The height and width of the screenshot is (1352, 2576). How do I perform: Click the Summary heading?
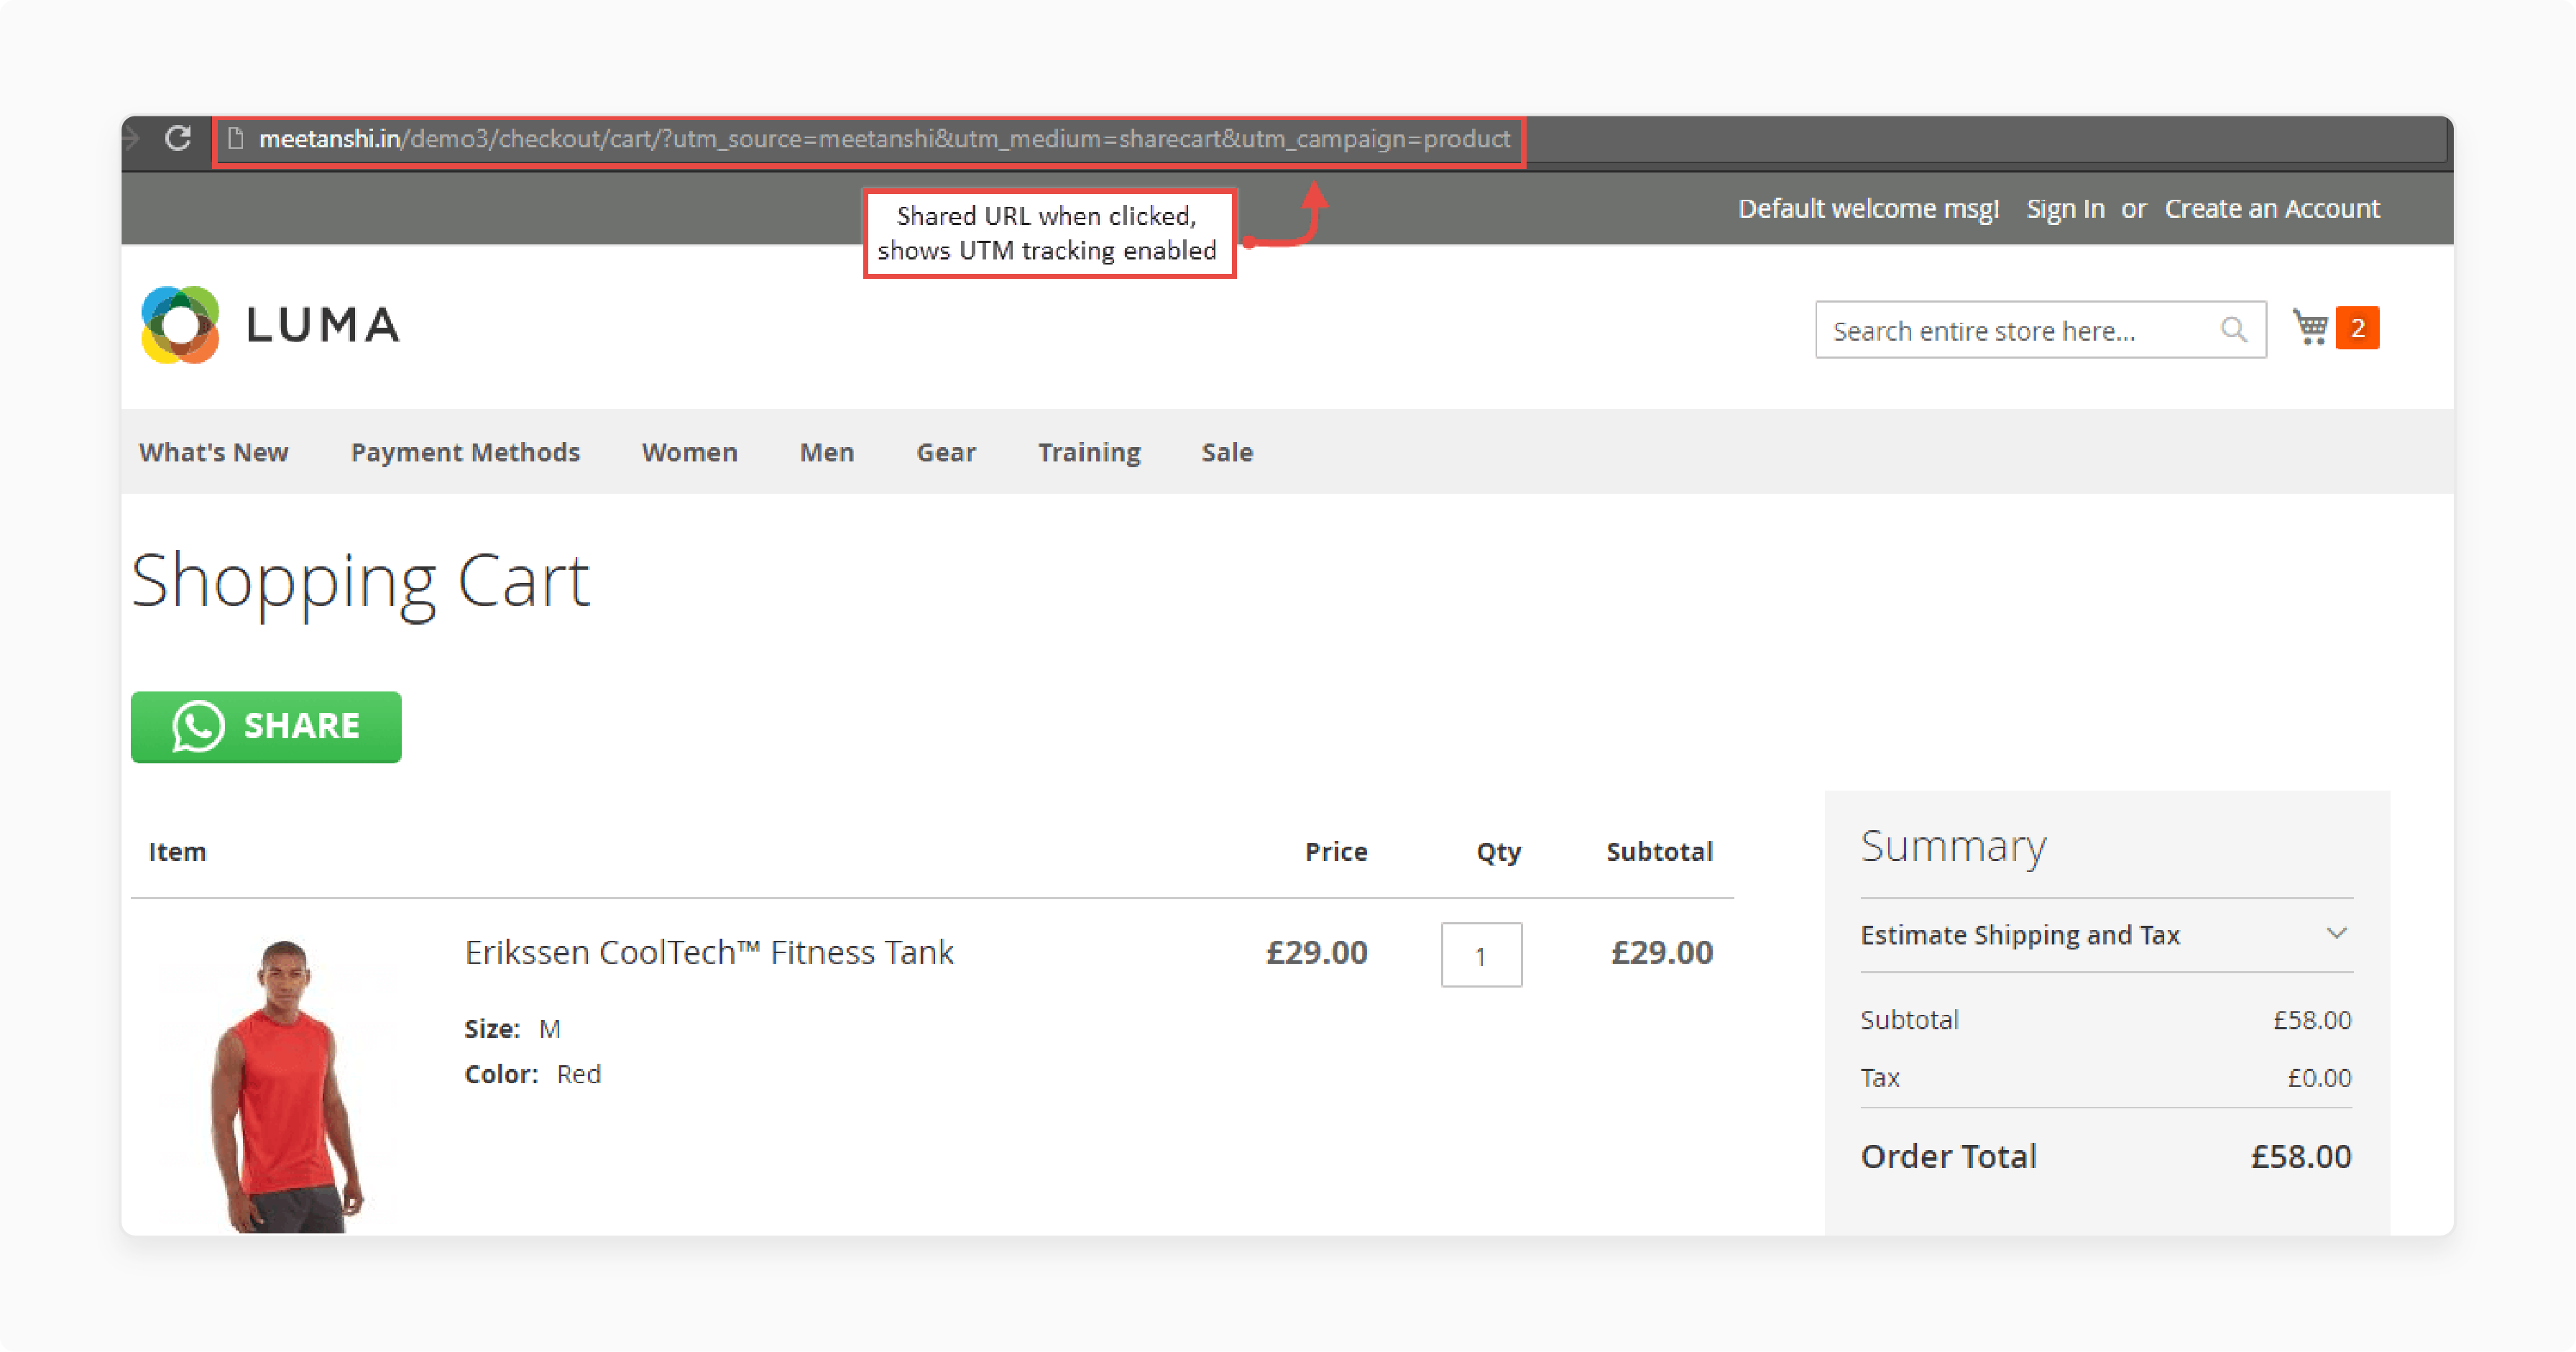tap(1953, 848)
